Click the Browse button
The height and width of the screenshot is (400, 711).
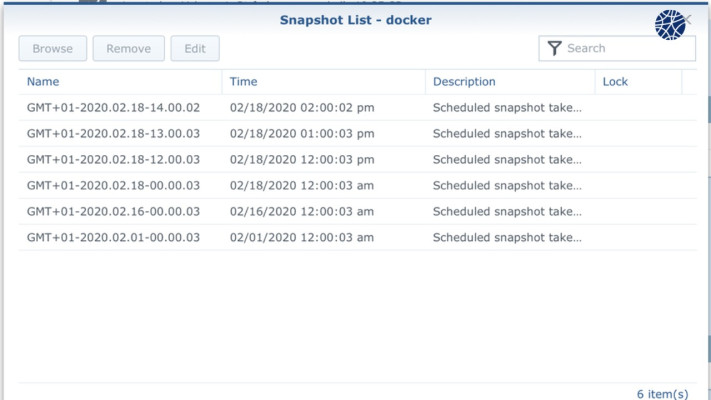click(52, 48)
